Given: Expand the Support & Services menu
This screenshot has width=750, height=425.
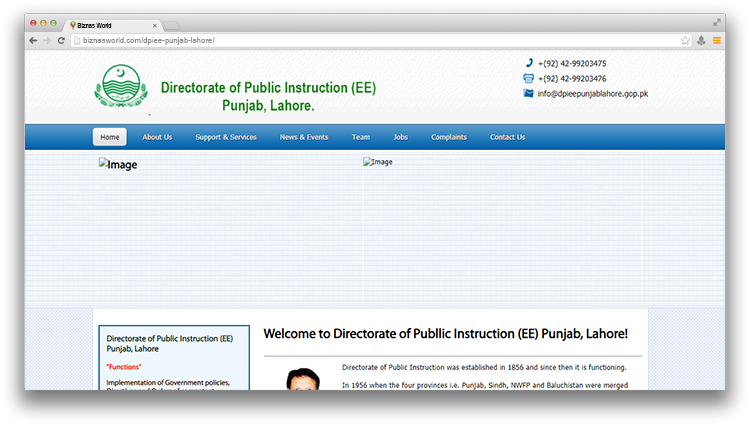Looking at the screenshot, I should (225, 137).
